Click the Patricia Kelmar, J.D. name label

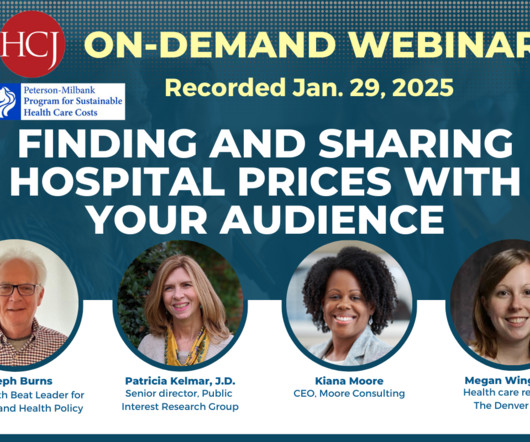click(180, 381)
